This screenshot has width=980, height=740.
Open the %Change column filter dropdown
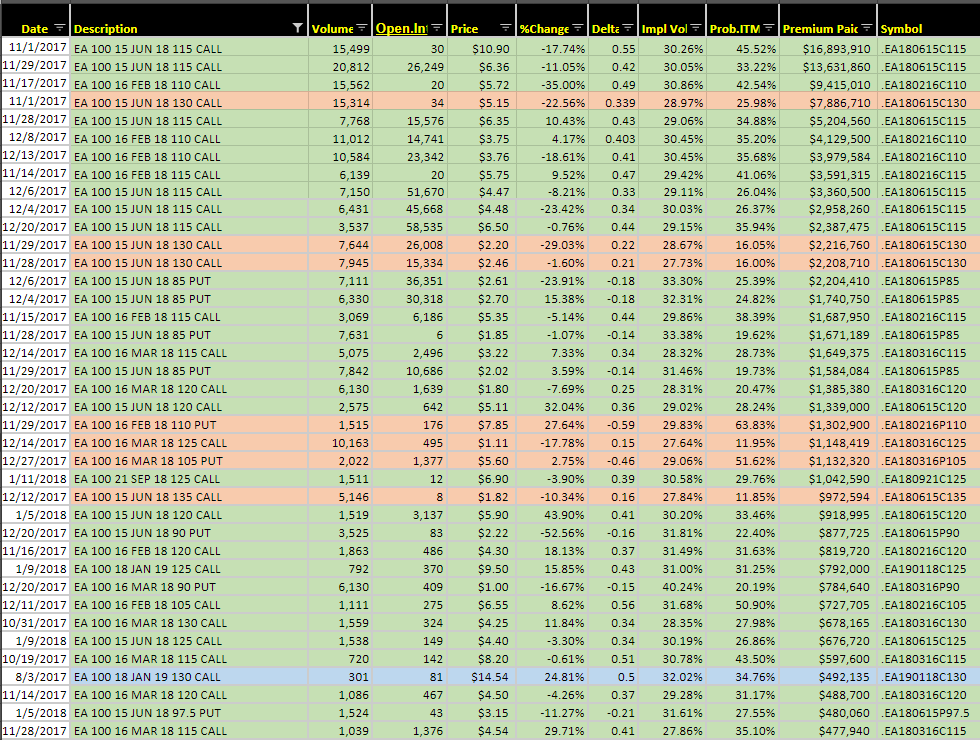click(x=578, y=28)
